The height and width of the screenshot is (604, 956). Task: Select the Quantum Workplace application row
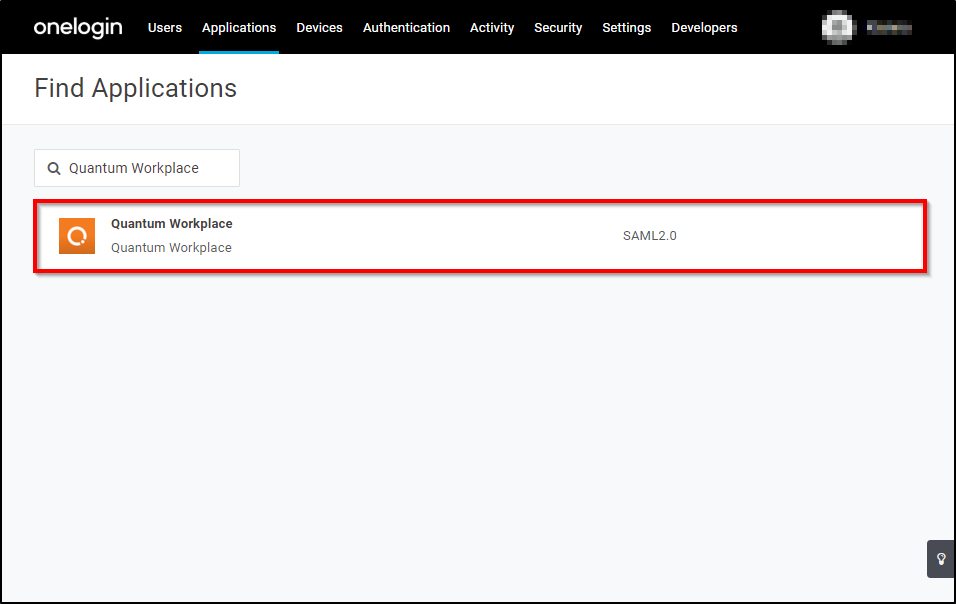(480, 236)
